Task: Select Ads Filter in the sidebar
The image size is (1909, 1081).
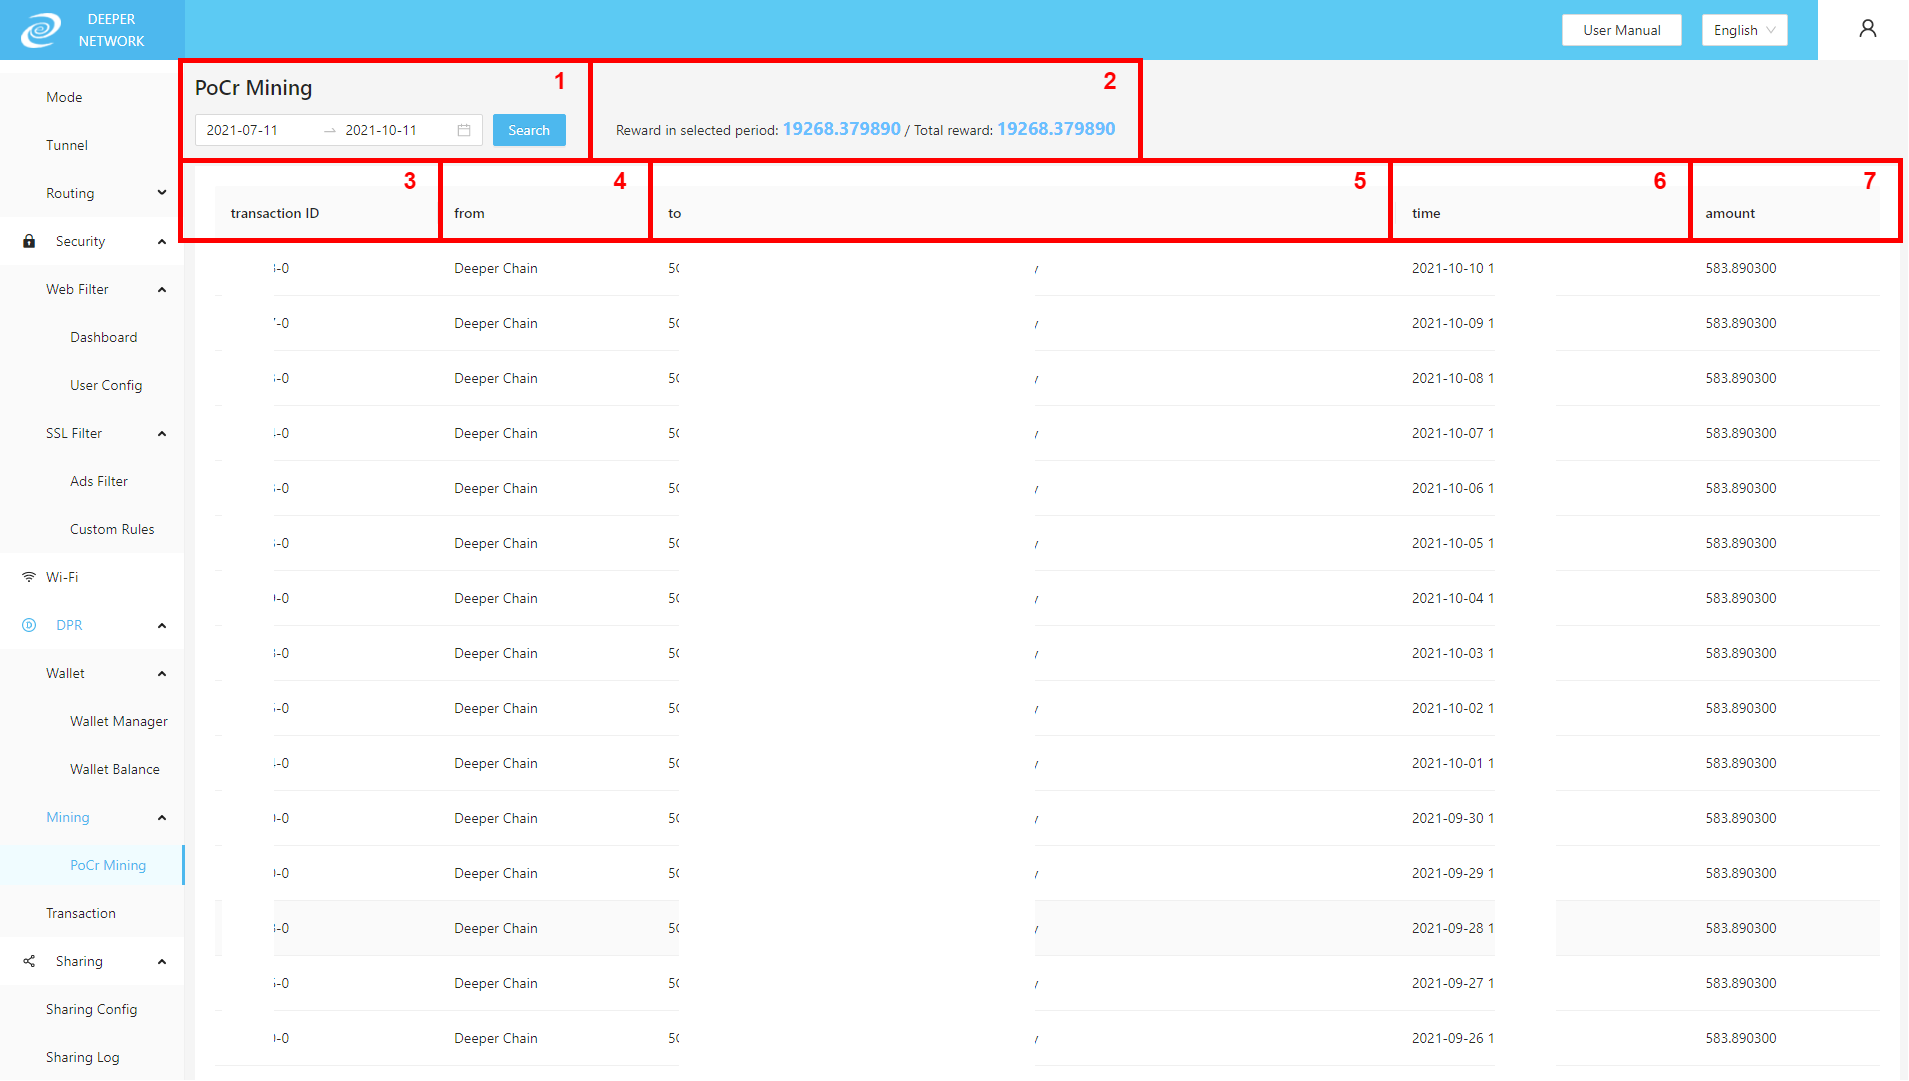Action: click(x=98, y=481)
